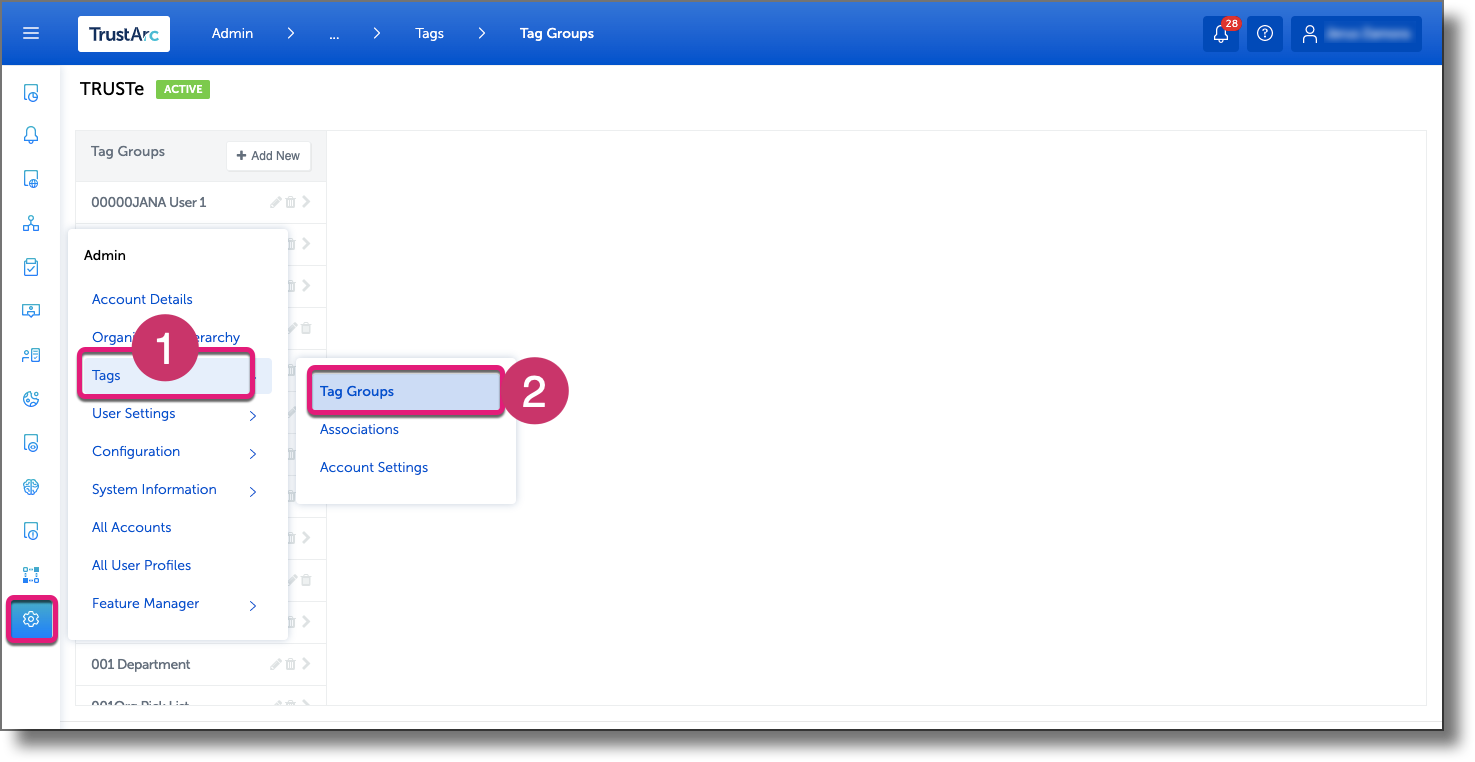Screen dimensions: 1475x762
Task: Open the help question mark icon
Action: point(1265,33)
